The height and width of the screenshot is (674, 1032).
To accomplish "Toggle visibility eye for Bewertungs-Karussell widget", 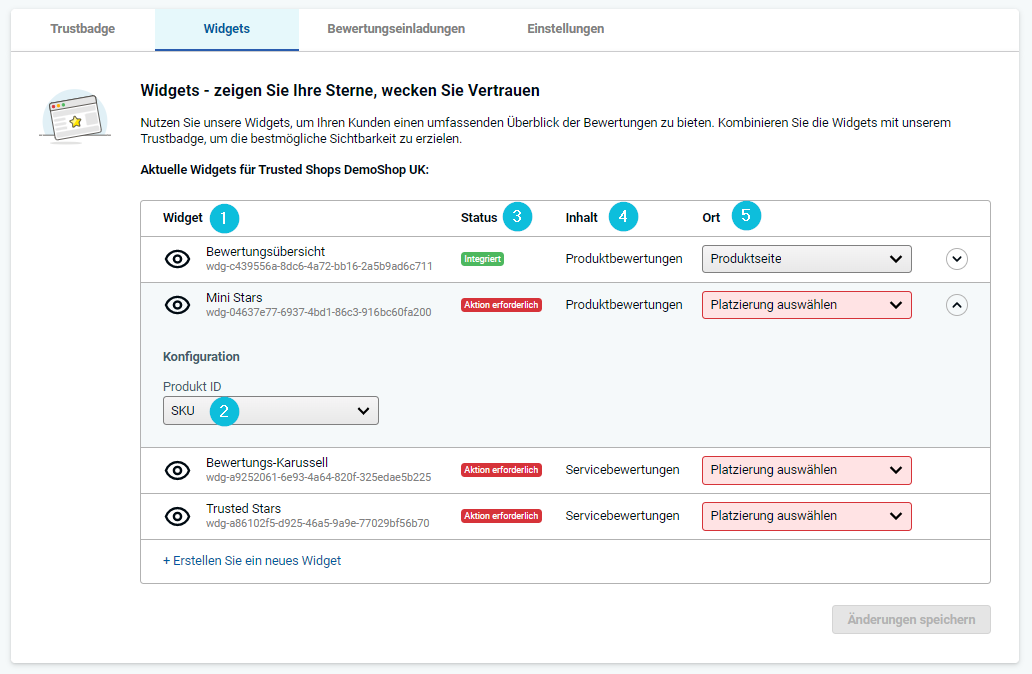I will [x=177, y=470].
